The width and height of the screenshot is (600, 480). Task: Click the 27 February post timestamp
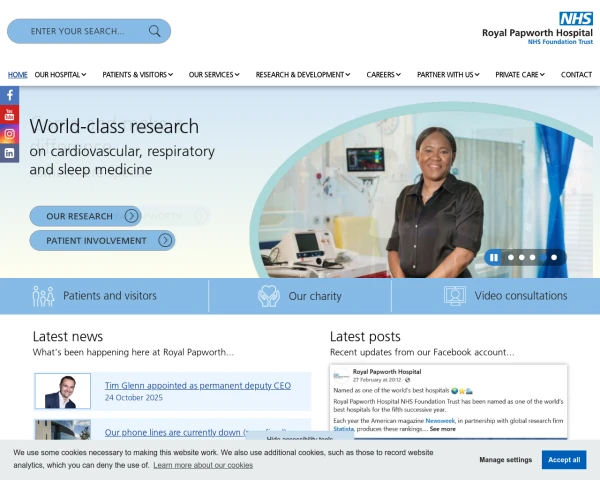coord(377,380)
